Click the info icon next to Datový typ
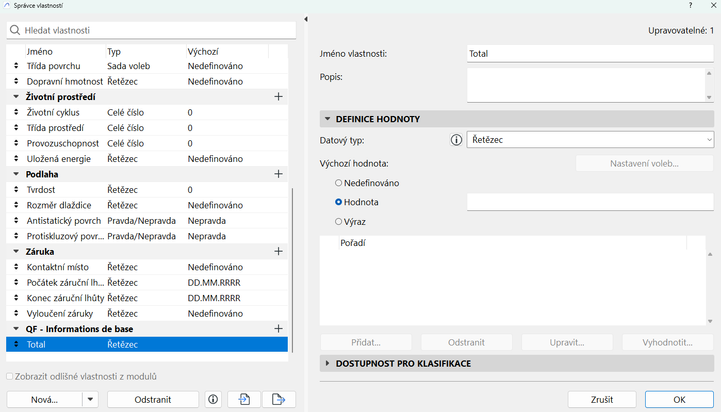 pos(456,141)
